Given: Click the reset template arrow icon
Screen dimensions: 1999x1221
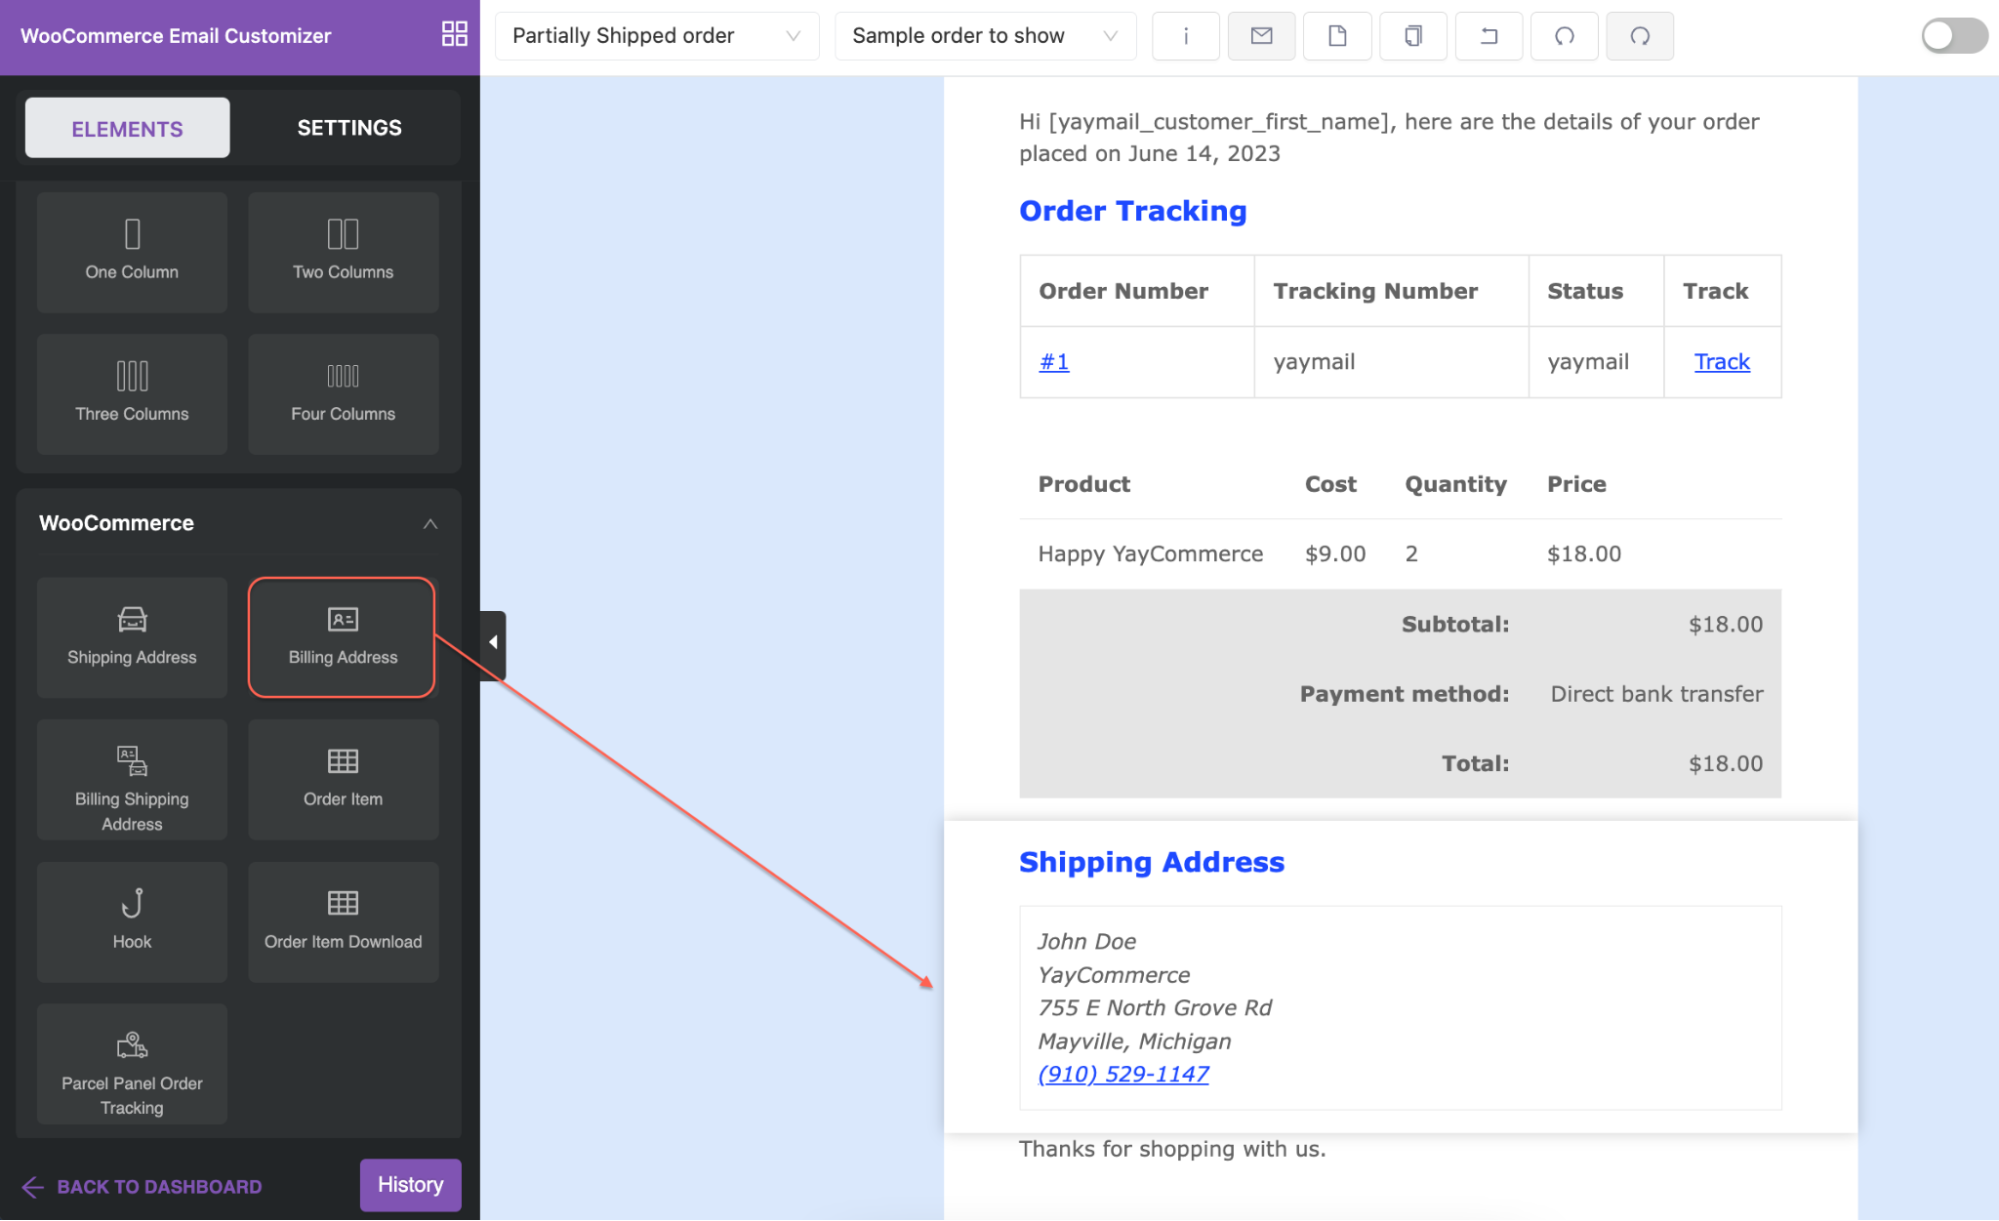Looking at the screenshot, I should point(1488,36).
